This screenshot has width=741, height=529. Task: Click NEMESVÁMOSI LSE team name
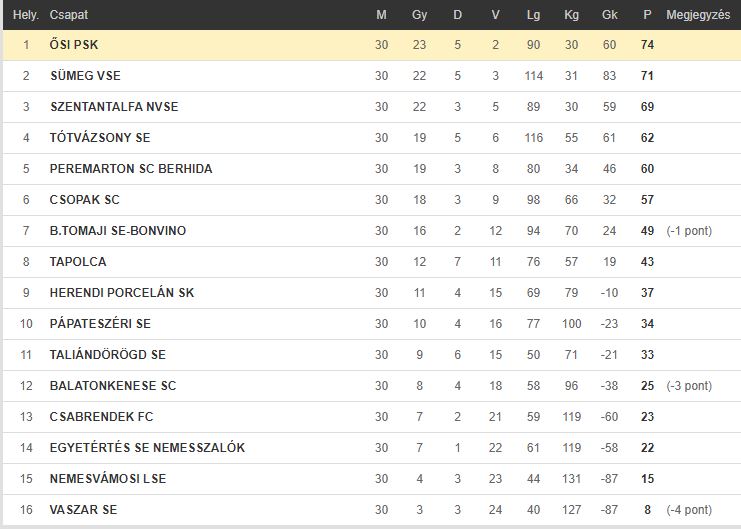(x=108, y=478)
